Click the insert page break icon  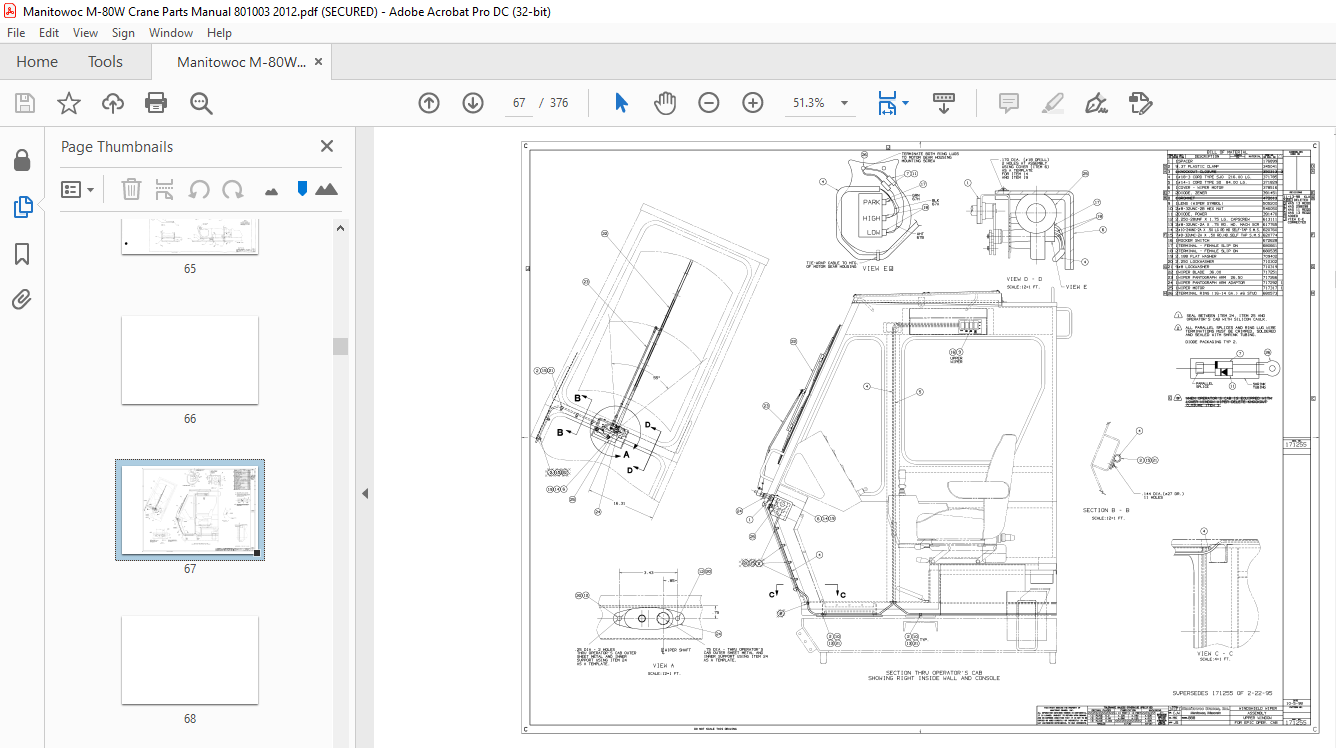point(165,189)
